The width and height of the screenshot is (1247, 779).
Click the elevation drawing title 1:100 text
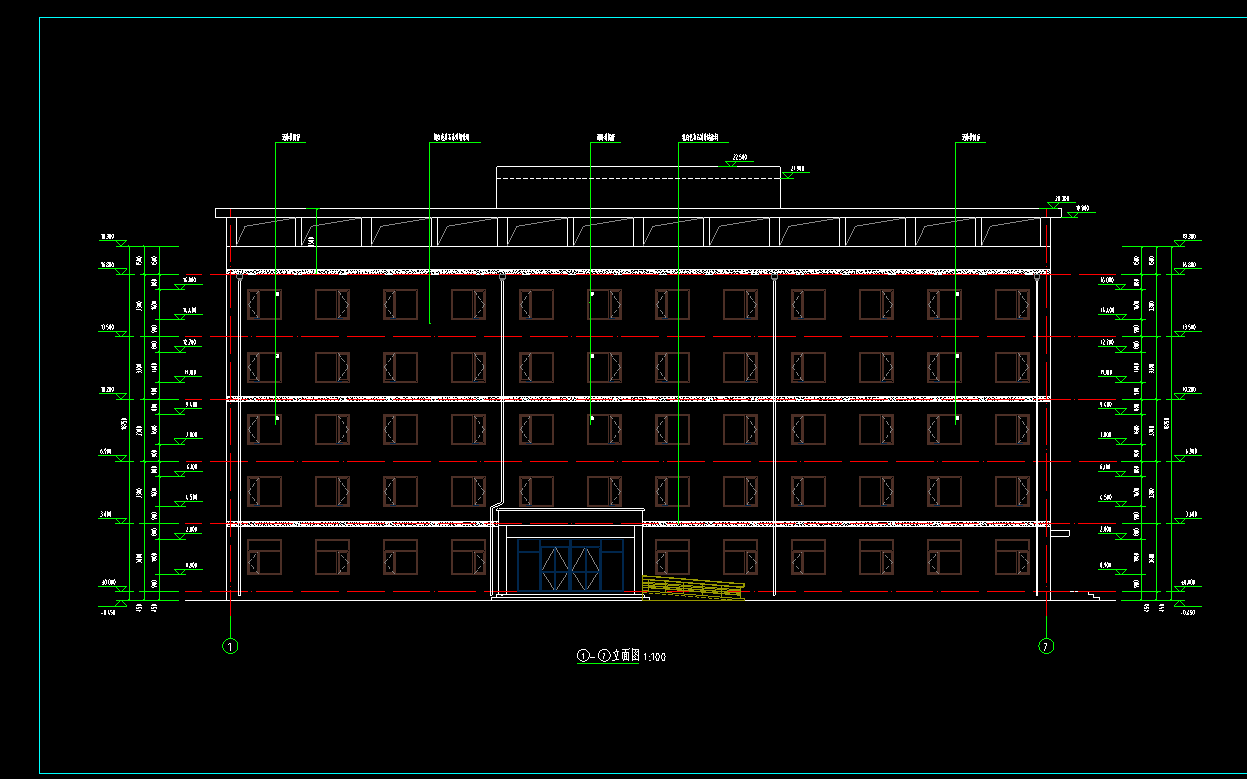tap(621, 657)
